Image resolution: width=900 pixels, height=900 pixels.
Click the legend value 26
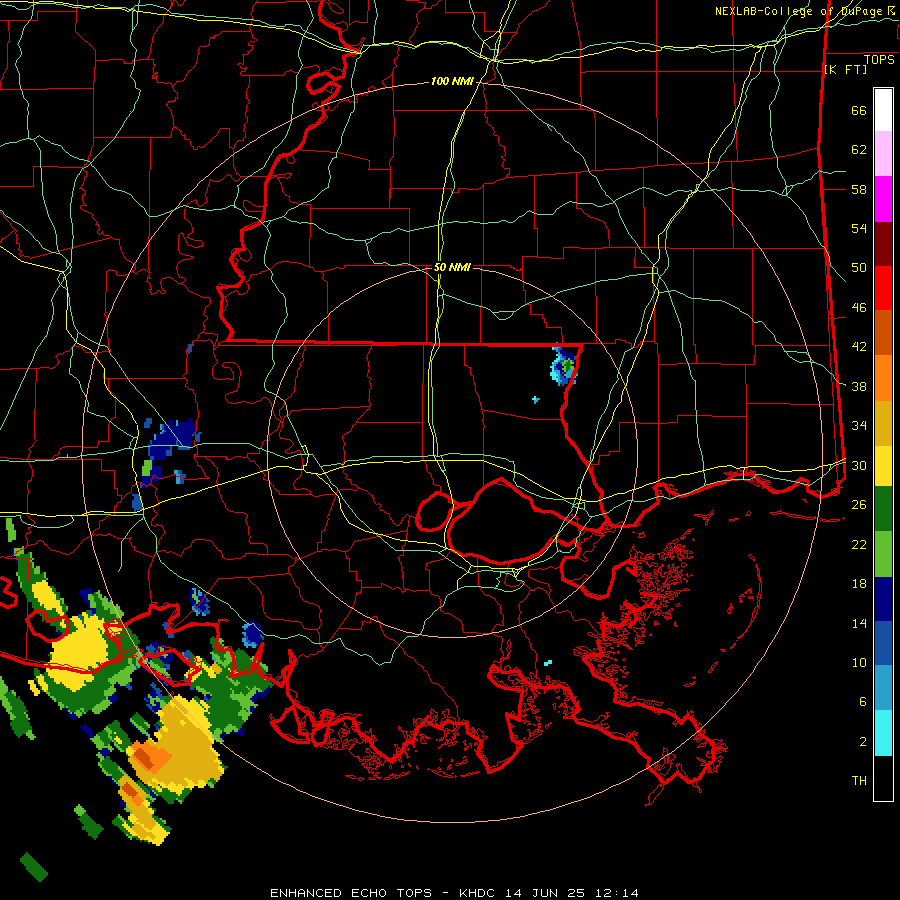tap(859, 505)
